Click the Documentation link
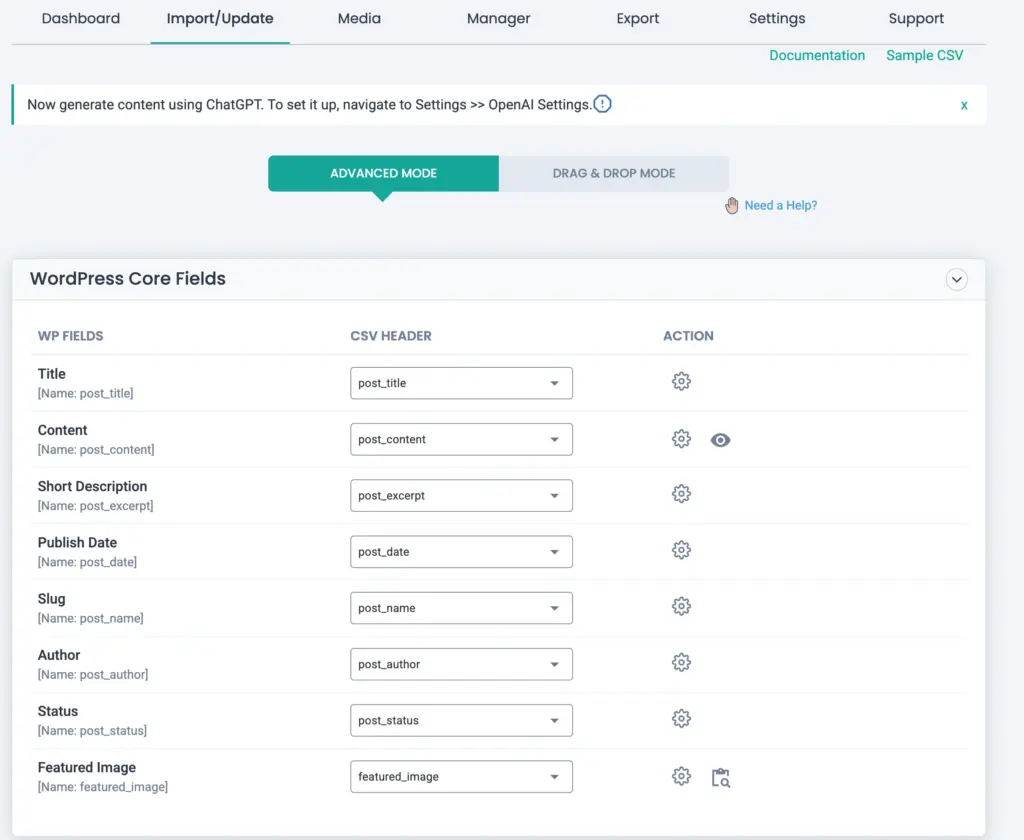The height and width of the screenshot is (840, 1024). [817, 56]
